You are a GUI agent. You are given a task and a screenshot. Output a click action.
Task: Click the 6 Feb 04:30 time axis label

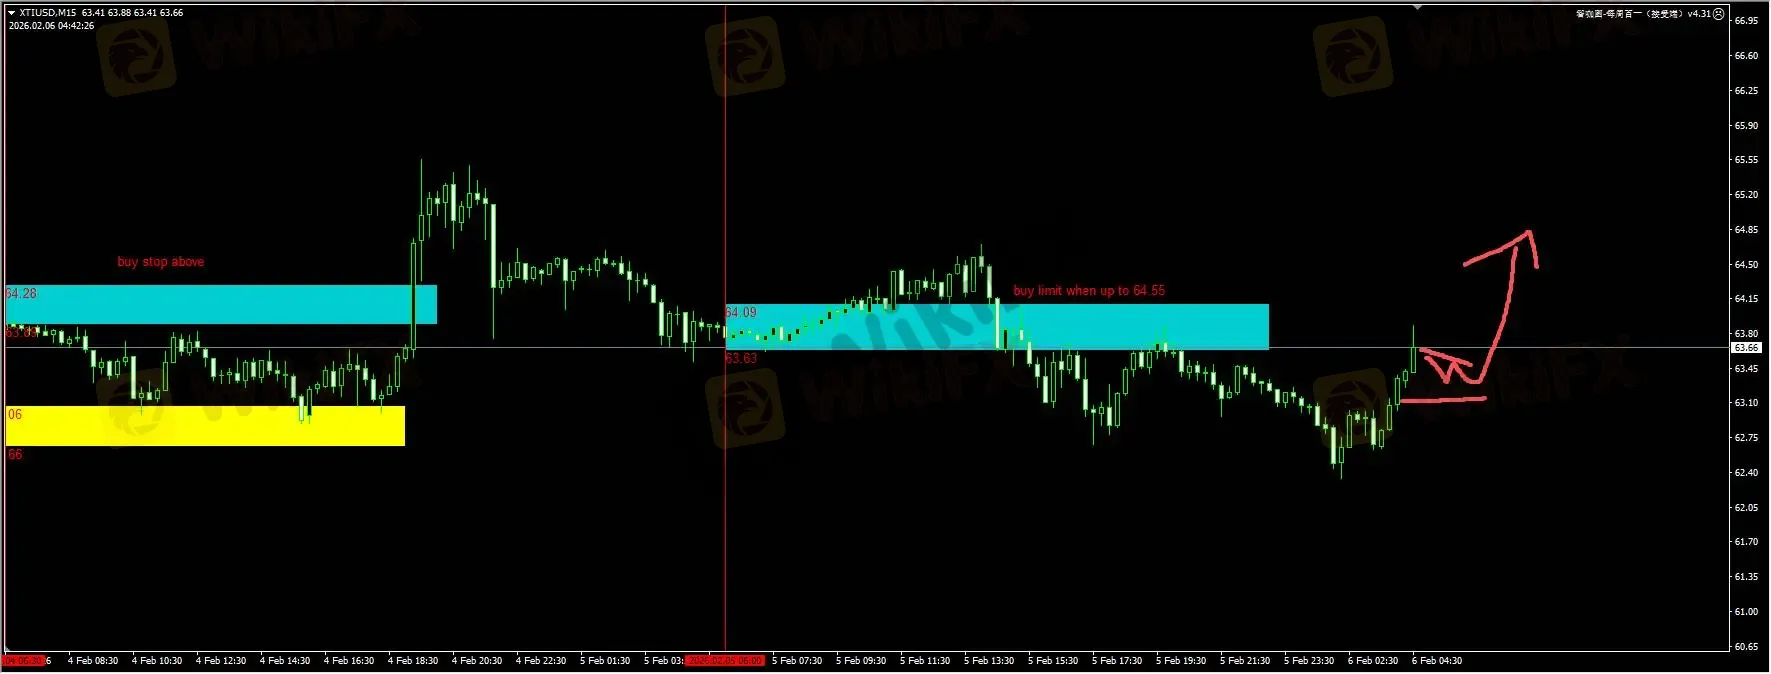pyautogui.click(x=1437, y=661)
